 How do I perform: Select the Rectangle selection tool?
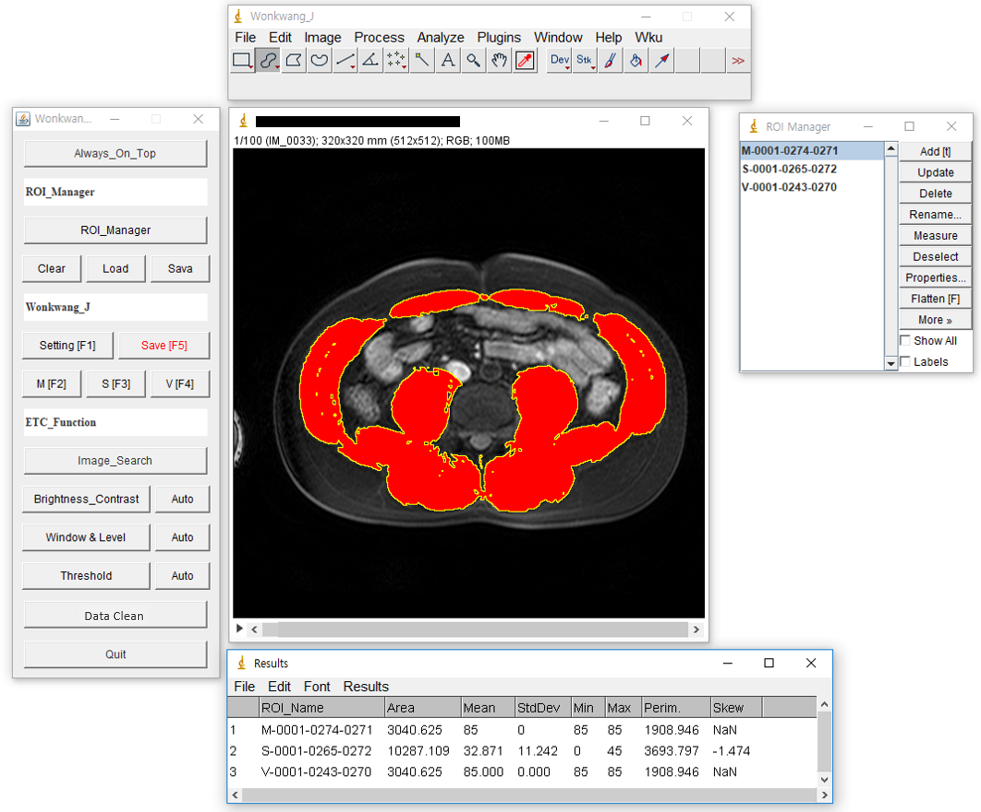(x=242, y=61)
